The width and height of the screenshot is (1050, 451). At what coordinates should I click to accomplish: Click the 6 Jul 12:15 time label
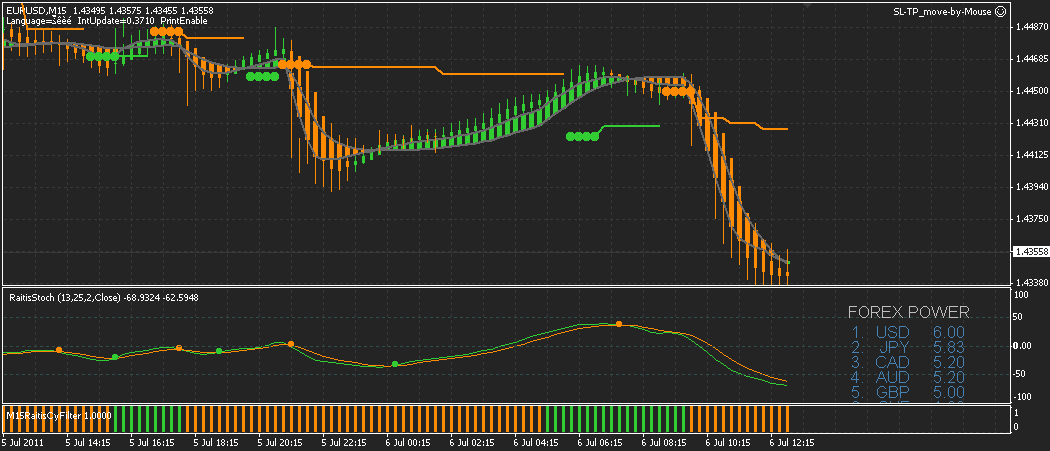coord(792,443)
